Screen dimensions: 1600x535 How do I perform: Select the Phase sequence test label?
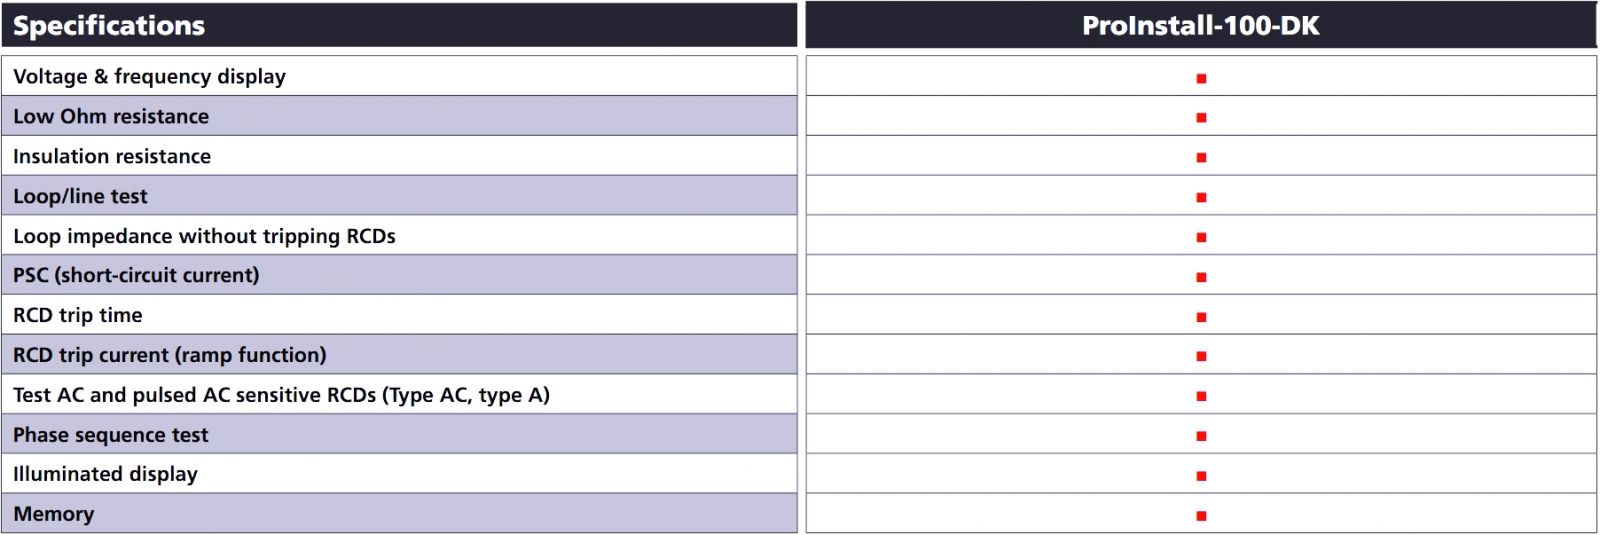point(111,435)
